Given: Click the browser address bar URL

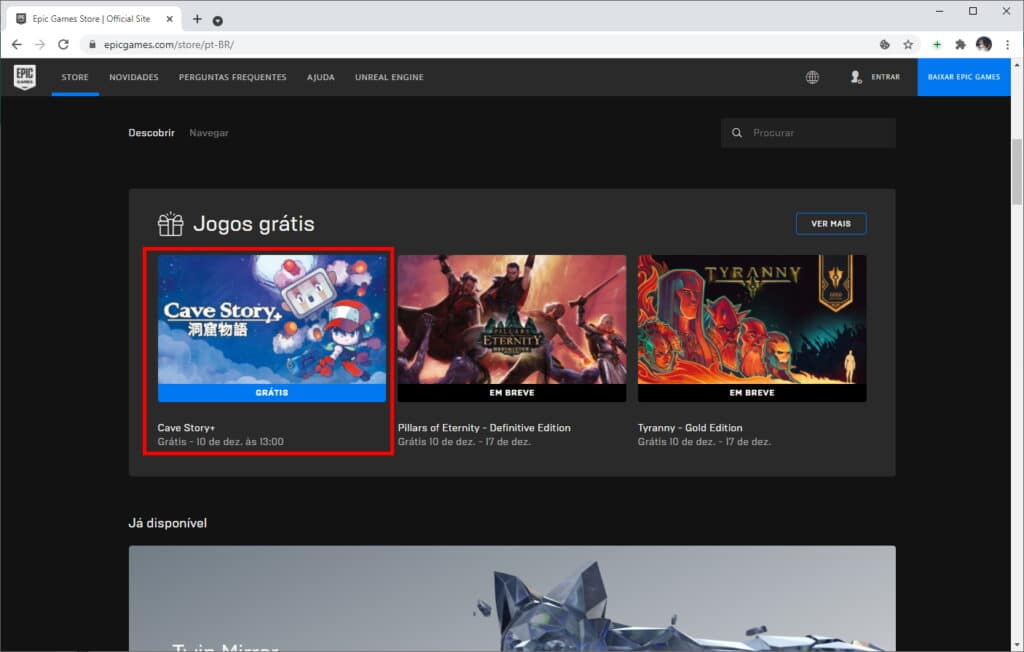Looking at the screenshot, I should click(x=168, y=44).
